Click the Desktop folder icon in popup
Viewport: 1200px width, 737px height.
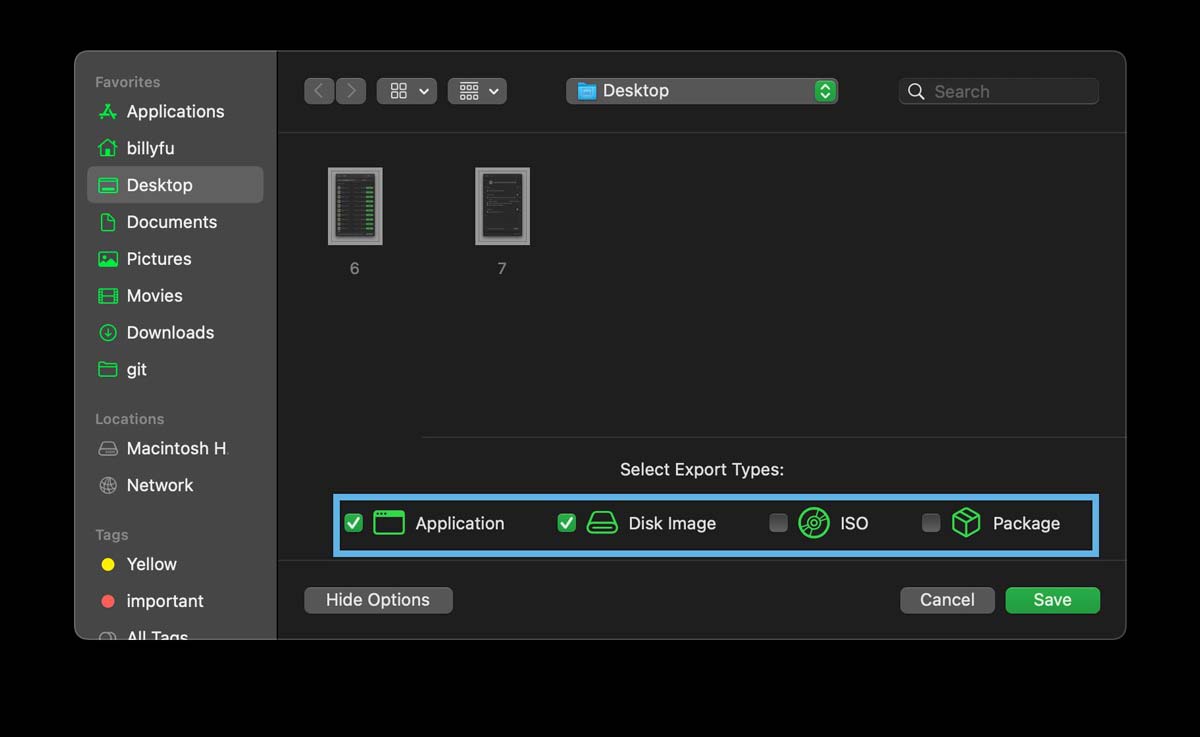coord(587,91)
